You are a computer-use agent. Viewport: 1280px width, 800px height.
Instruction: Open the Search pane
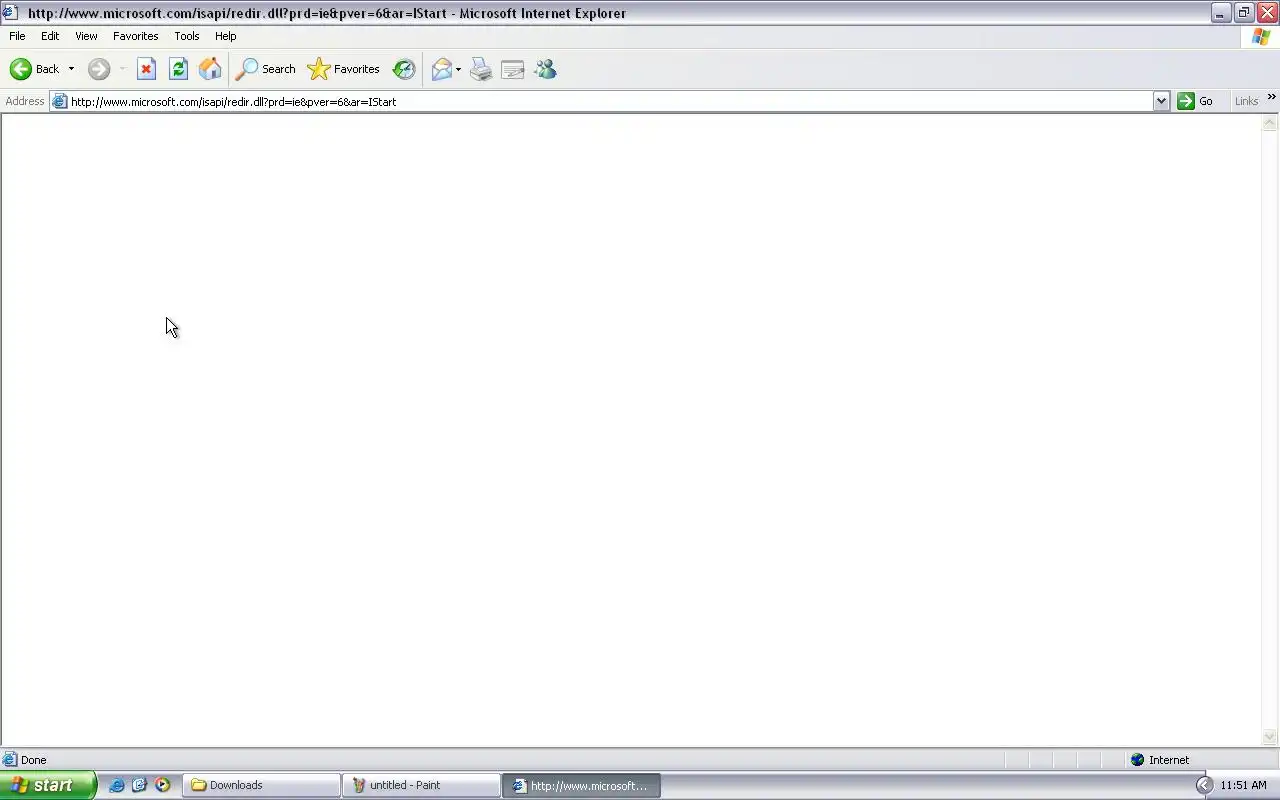point(265,69)
